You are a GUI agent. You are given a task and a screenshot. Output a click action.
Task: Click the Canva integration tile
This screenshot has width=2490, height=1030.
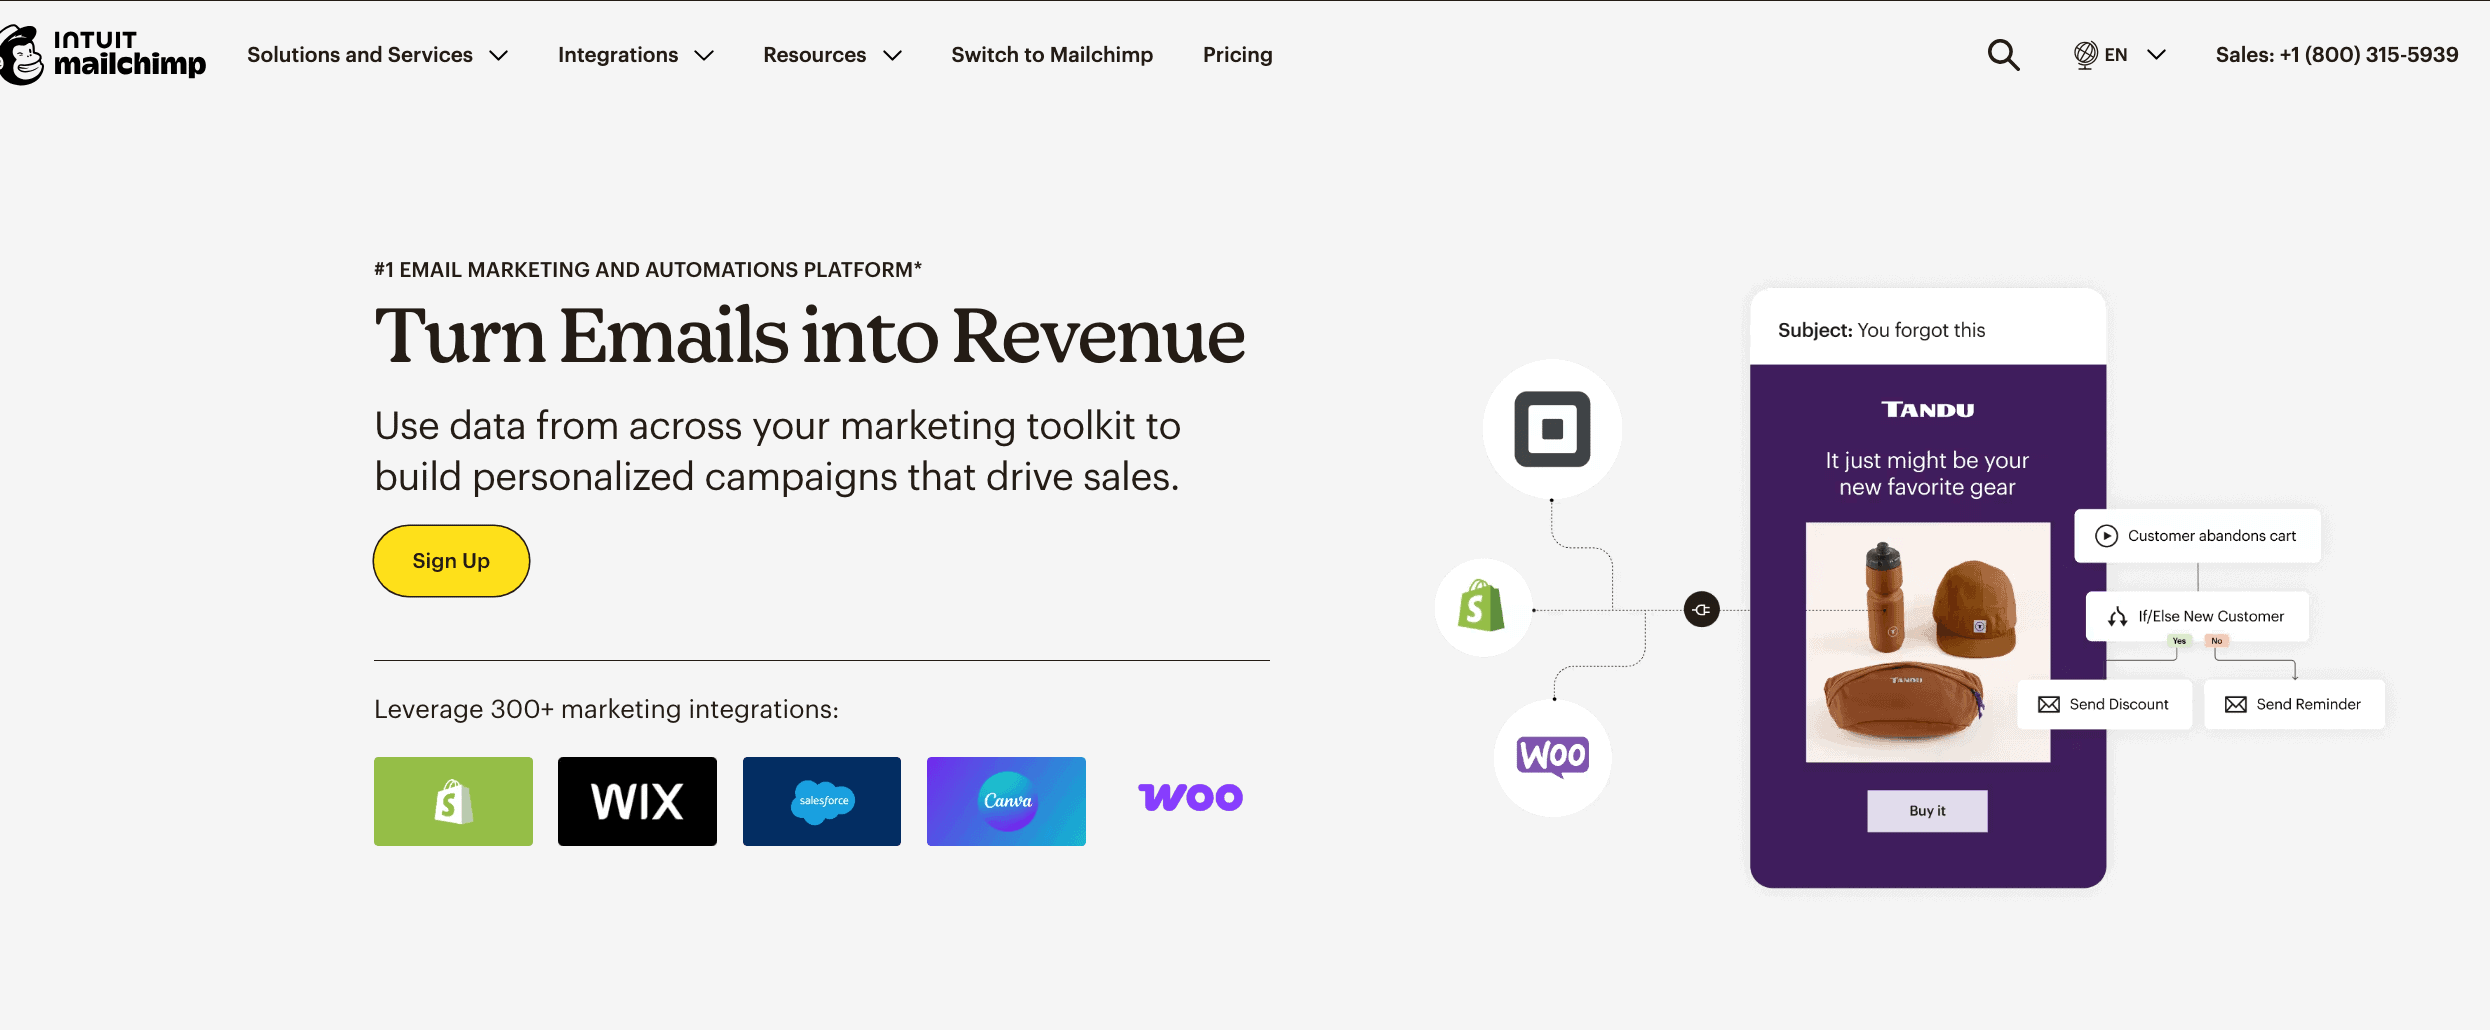[x=1006, y=801]
